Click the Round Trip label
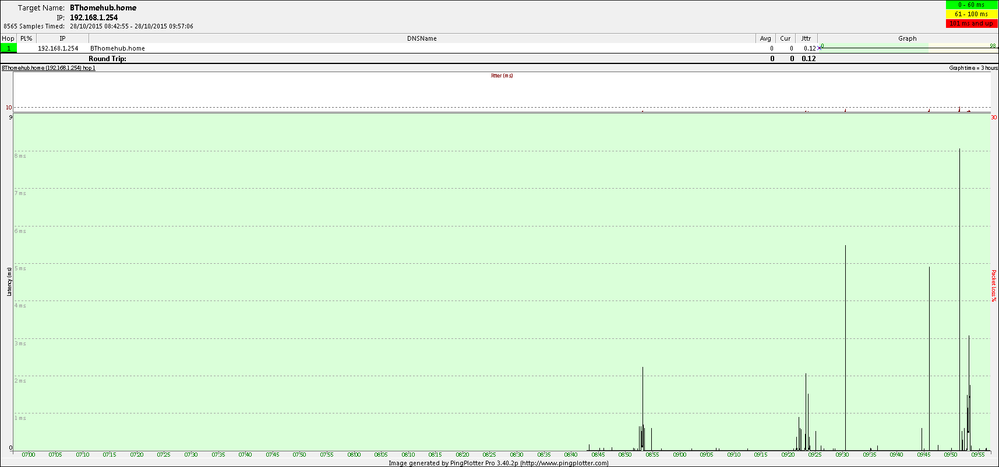 tap(107, 59)
